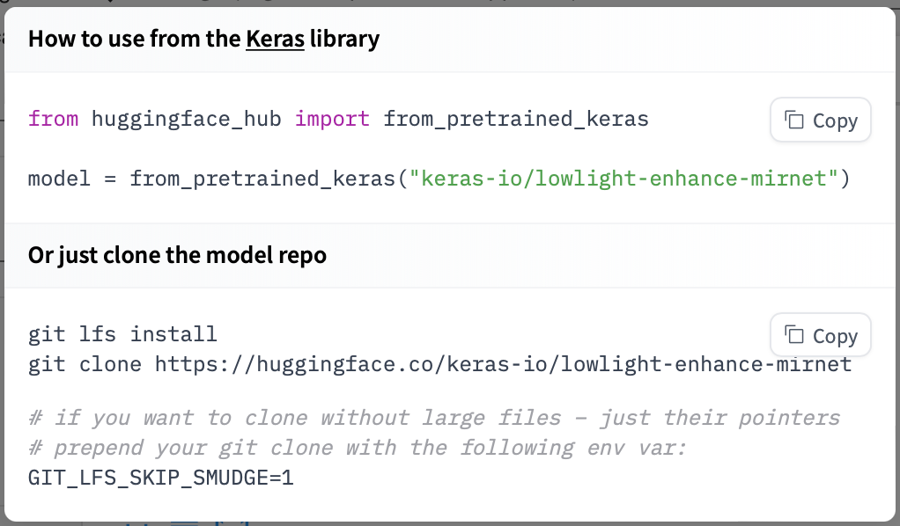Copy the git clone commands
Screen dimensions: 900x526
pos(821,335)
